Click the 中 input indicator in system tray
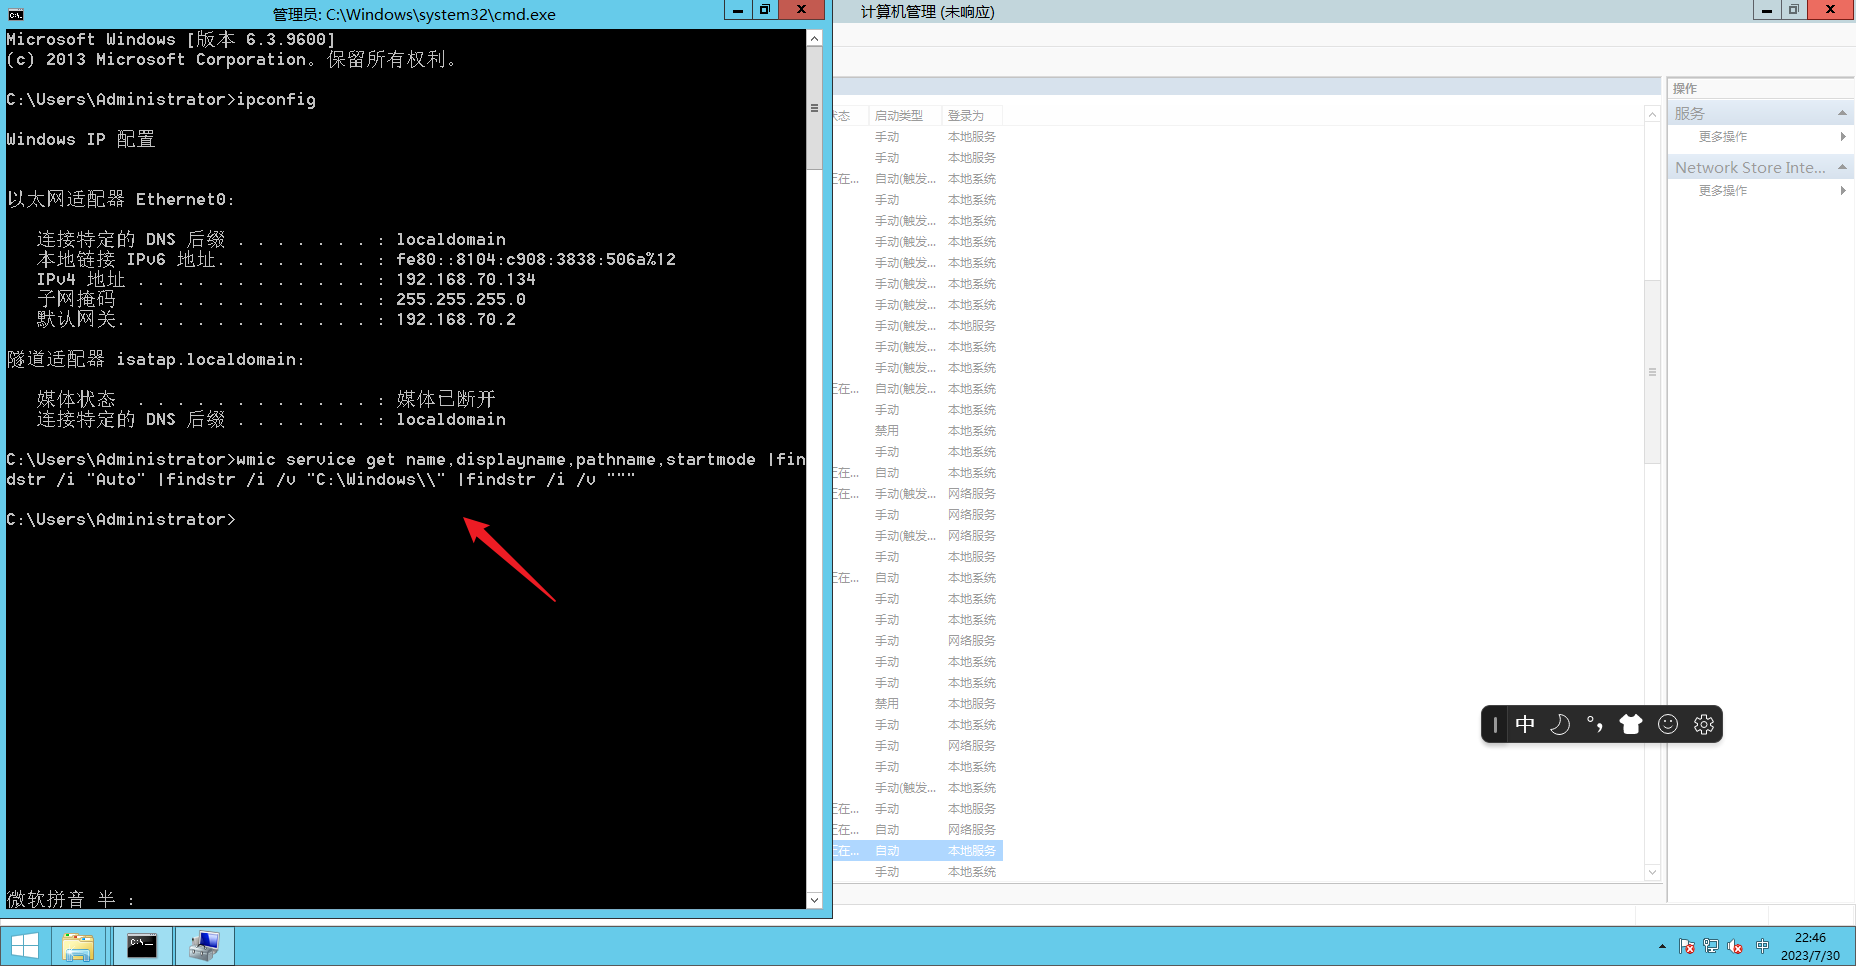The width and height of the screenshot is (1856, 966). 1762,946
